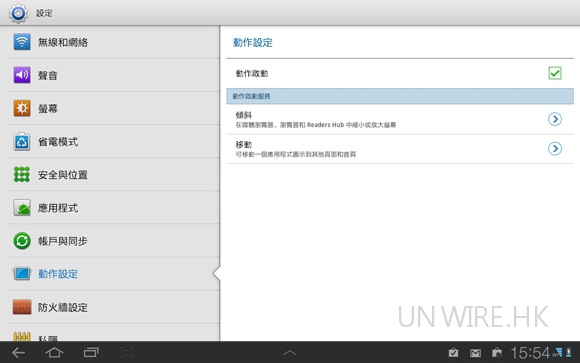
Task: Tap the Readers Hub description under 傾斜
Action: (316, 125)
